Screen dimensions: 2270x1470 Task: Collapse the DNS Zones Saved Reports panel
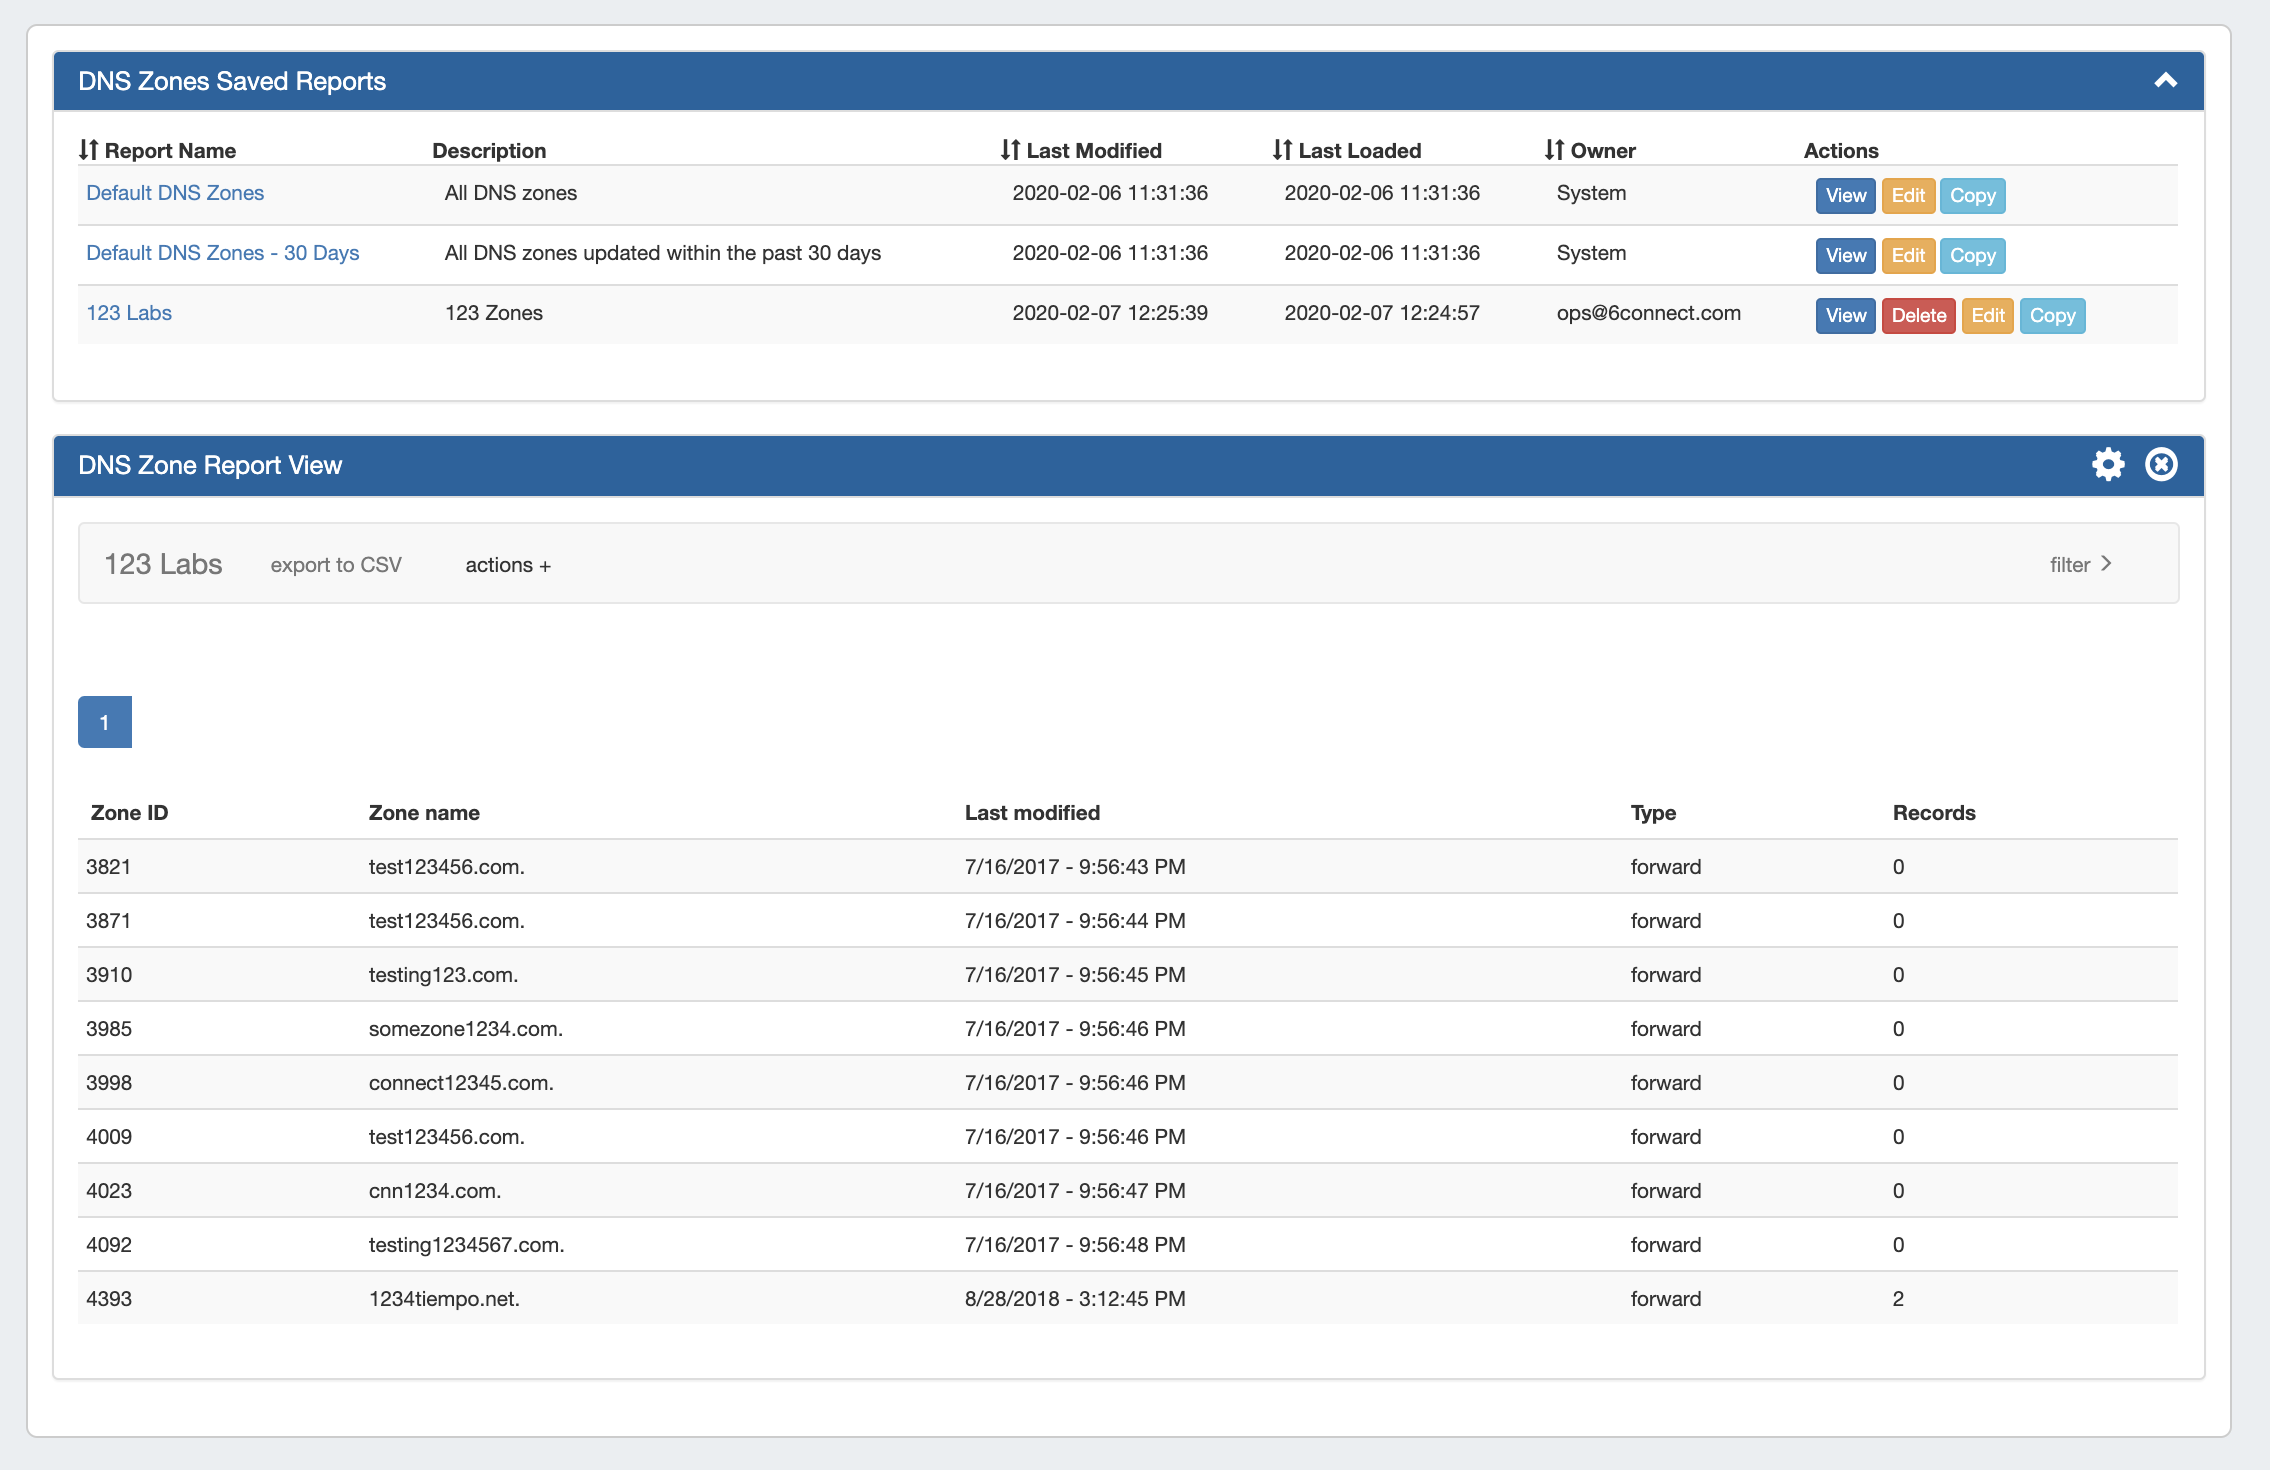point(2165,81)
